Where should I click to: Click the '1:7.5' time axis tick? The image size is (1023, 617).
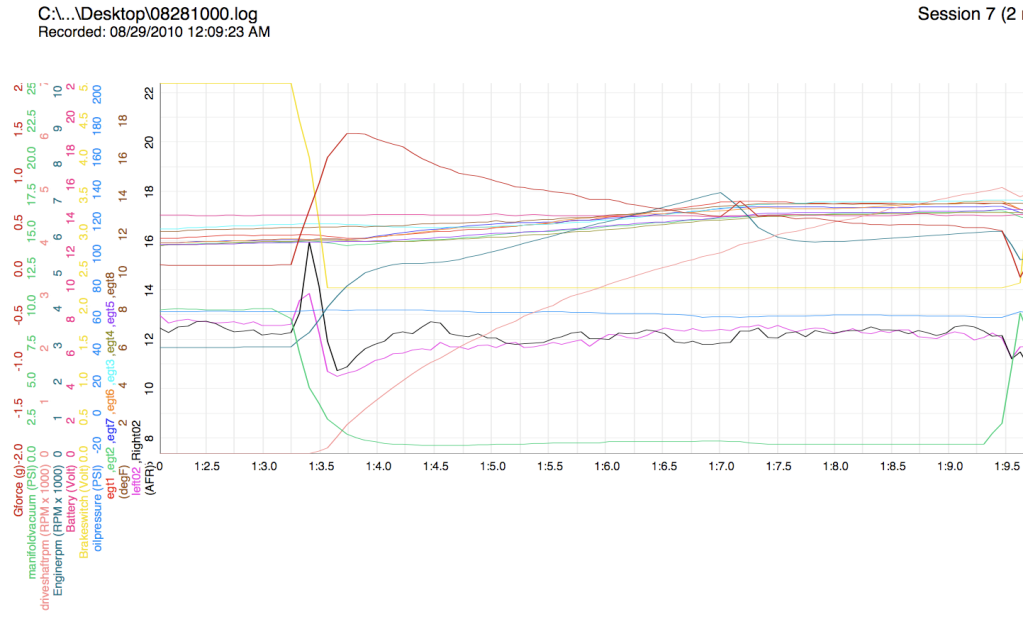click(x=778, y=466)
